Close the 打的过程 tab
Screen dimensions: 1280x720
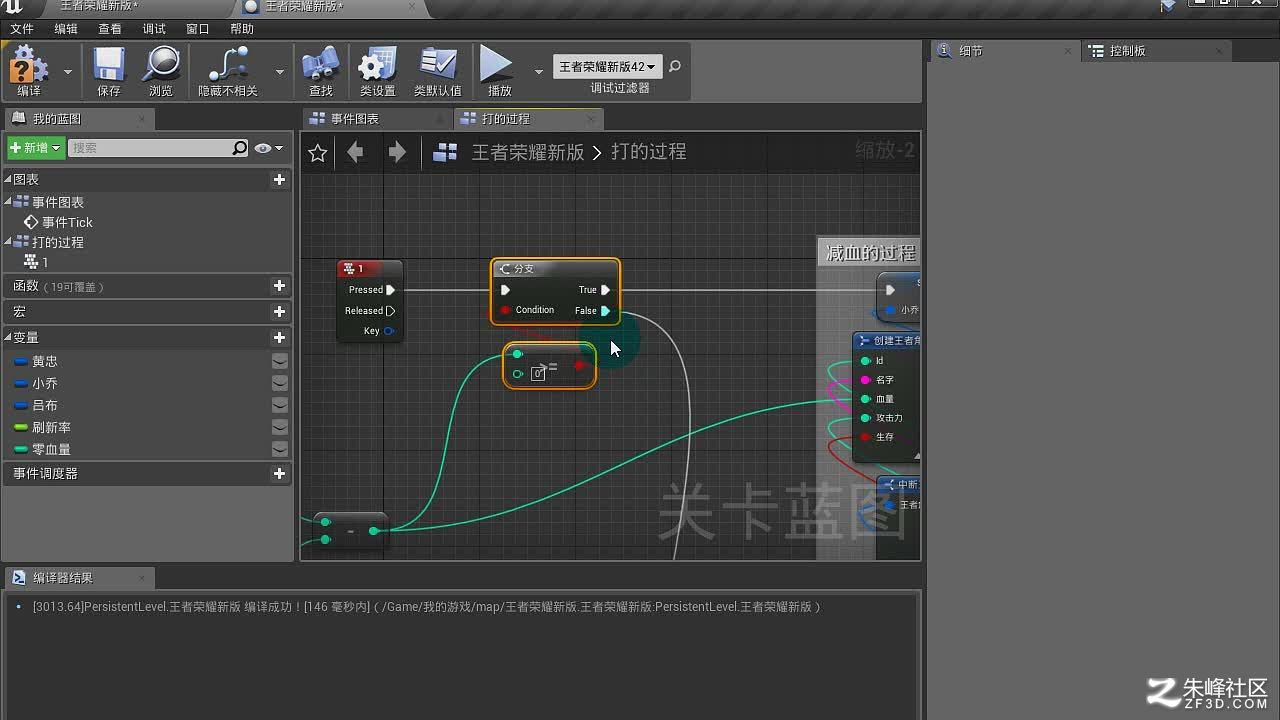[x=591, y=119]
